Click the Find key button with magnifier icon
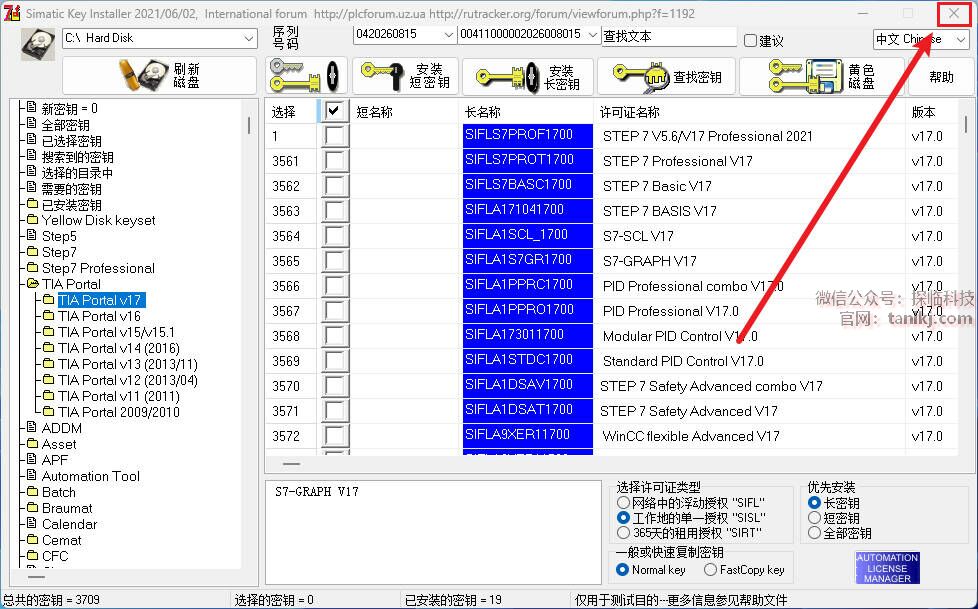Image resolution: width=978 pixels, height=609 pixels. [666, 76]
